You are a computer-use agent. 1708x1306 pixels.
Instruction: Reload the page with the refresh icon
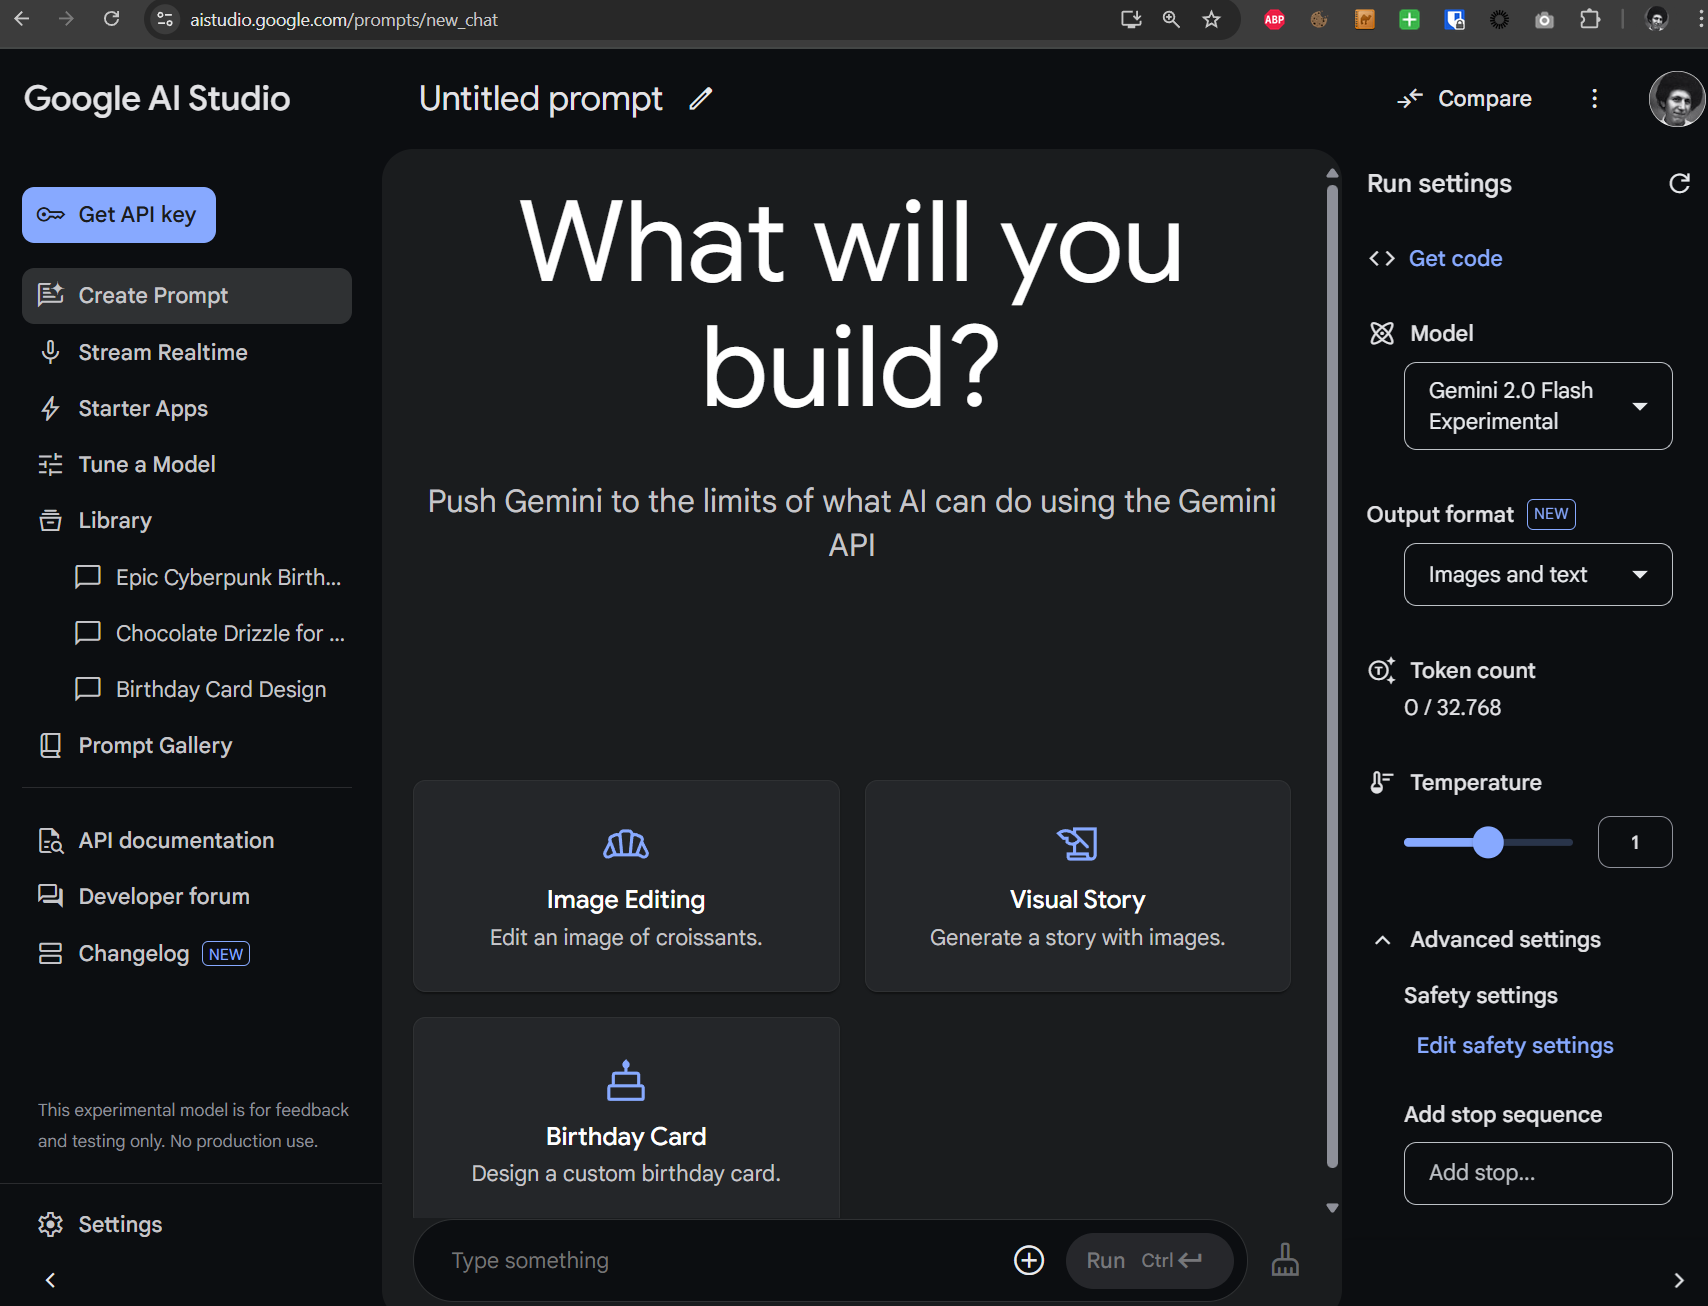pyautogui.click(x=111, y=19)
